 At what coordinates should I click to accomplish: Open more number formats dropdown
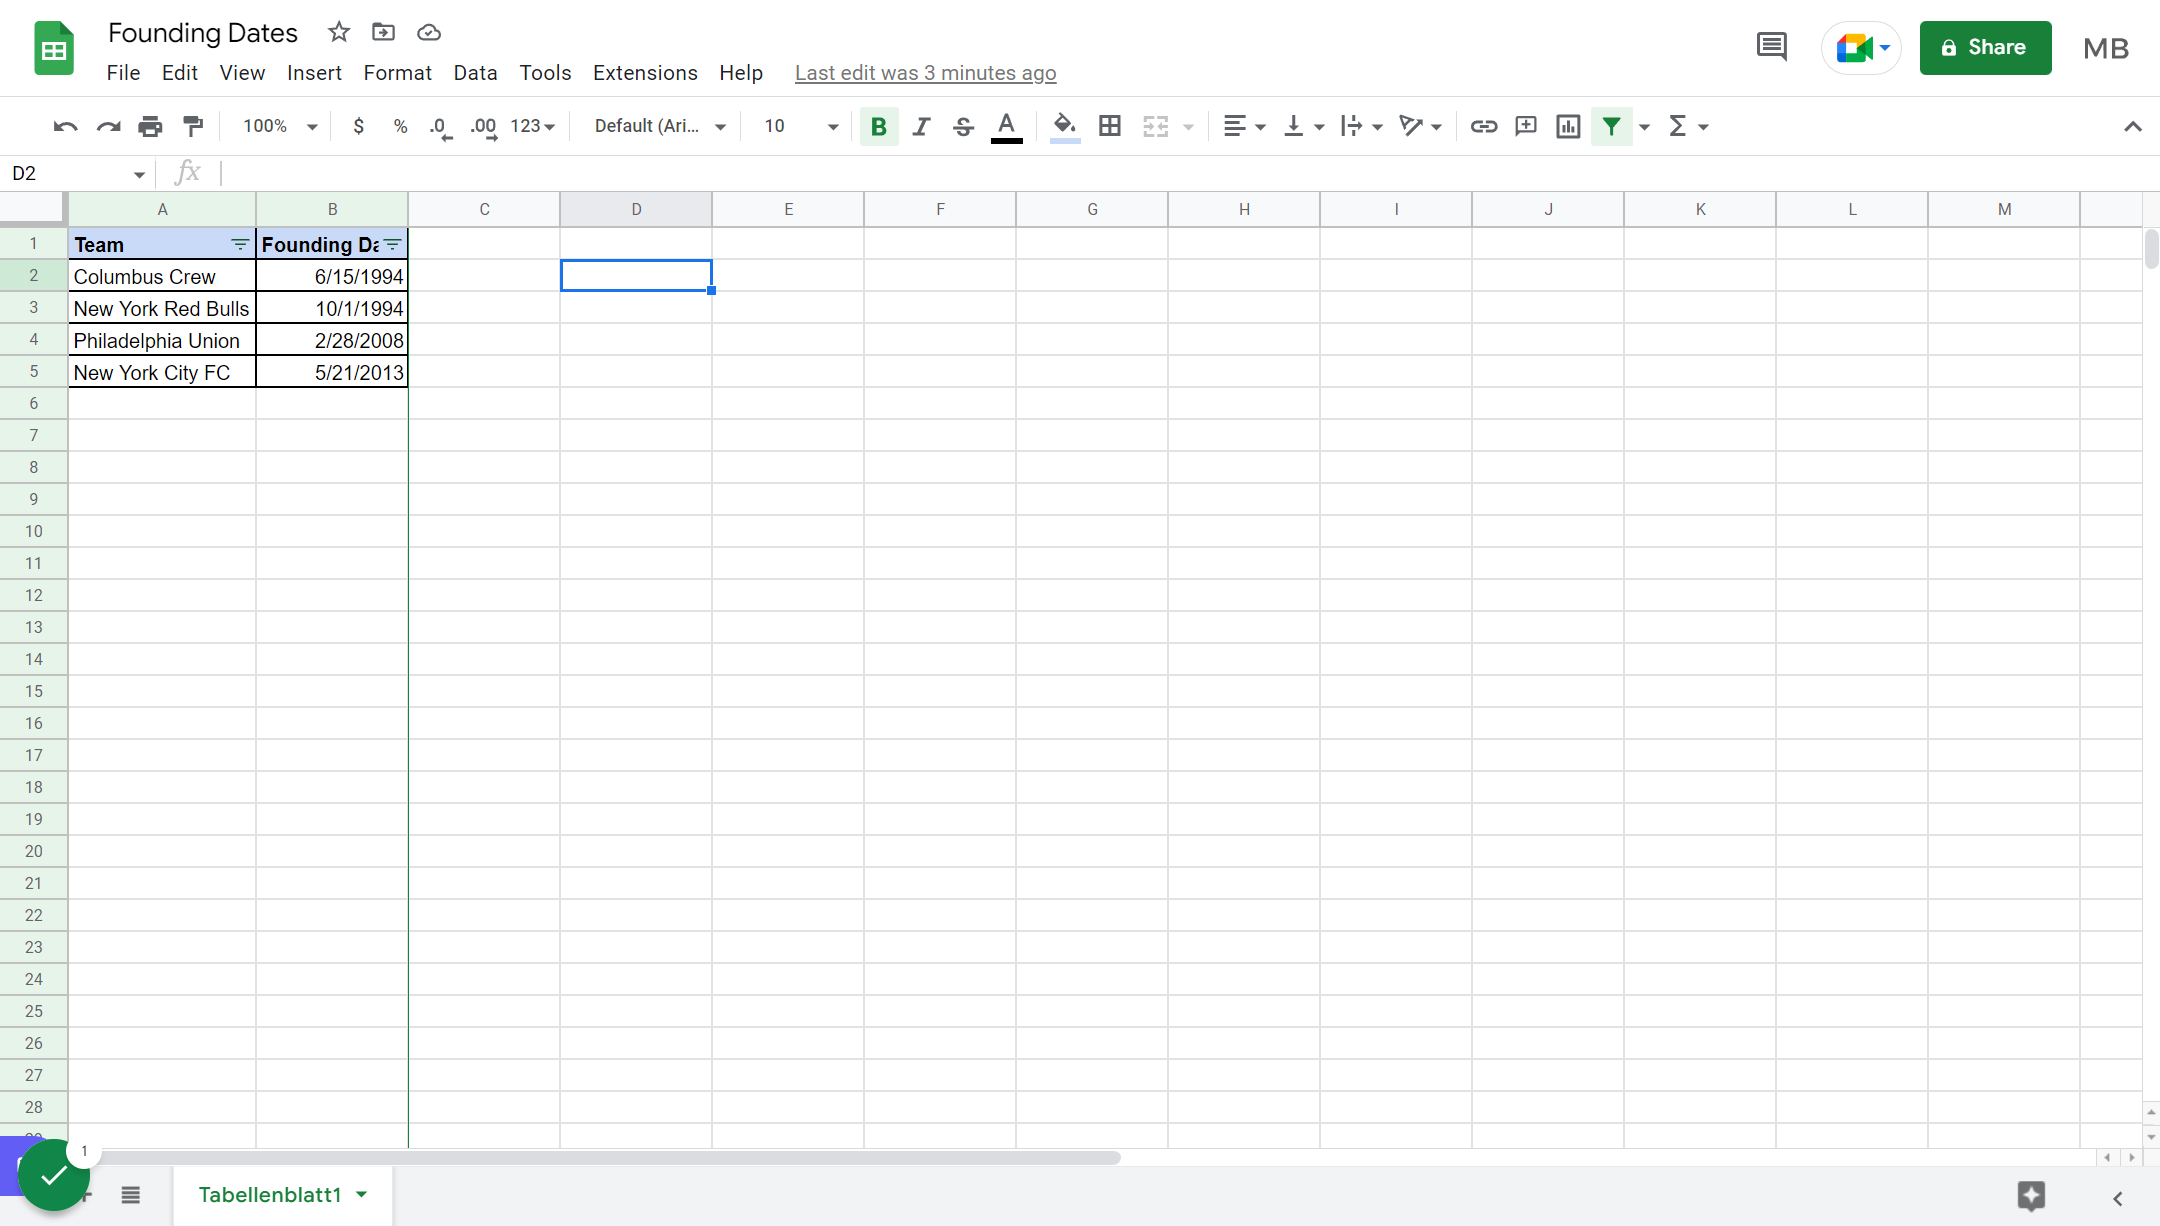tap(532, 126)
